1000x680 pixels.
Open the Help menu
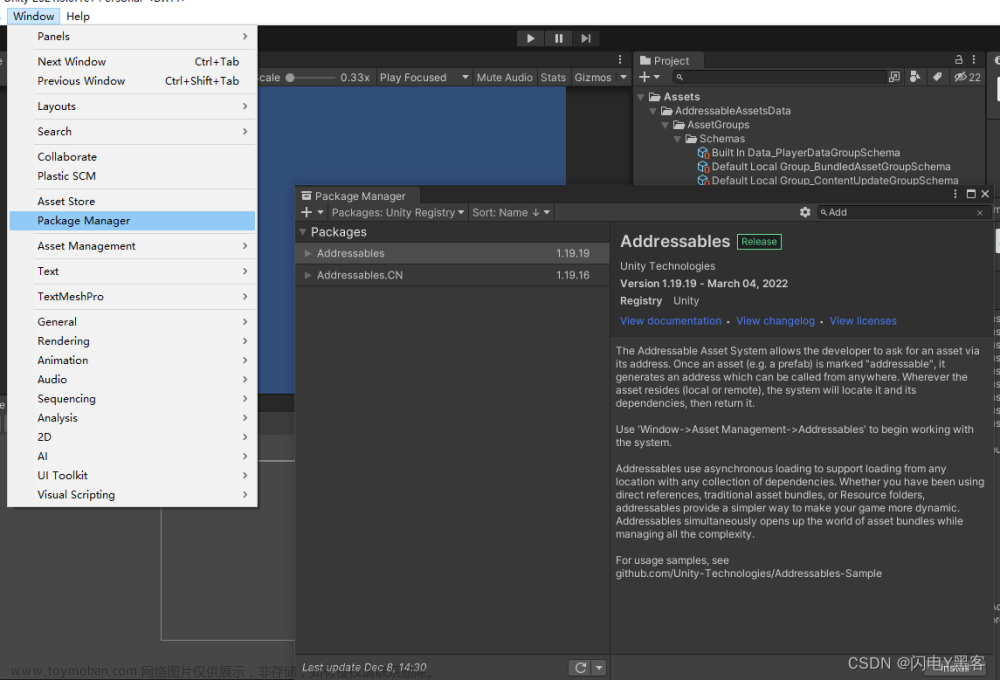pos(78,17)
